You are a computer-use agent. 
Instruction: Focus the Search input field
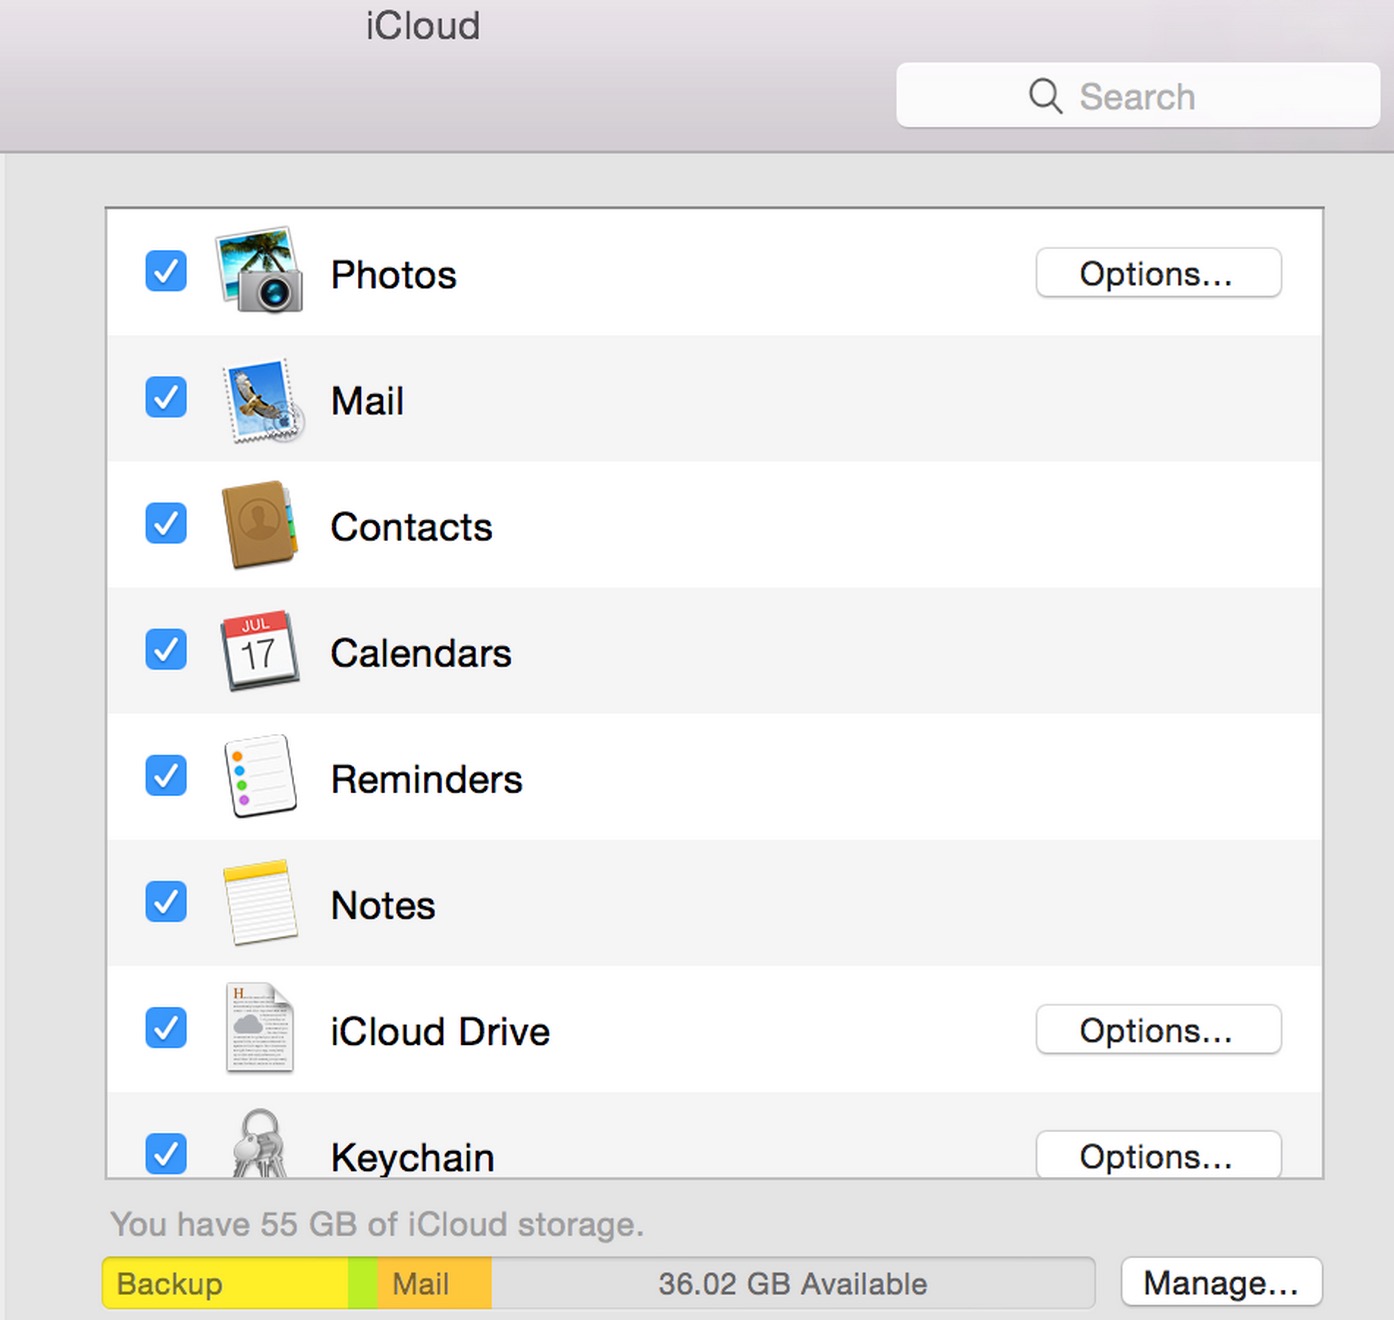click(x=1138, y=96)
